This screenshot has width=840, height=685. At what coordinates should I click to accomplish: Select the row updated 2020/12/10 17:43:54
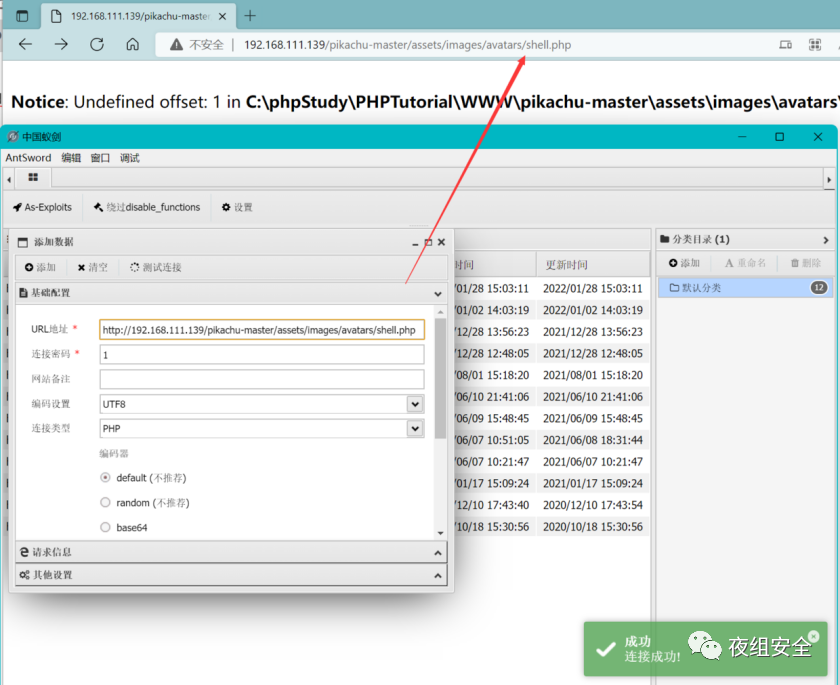(x=551, y=505)
